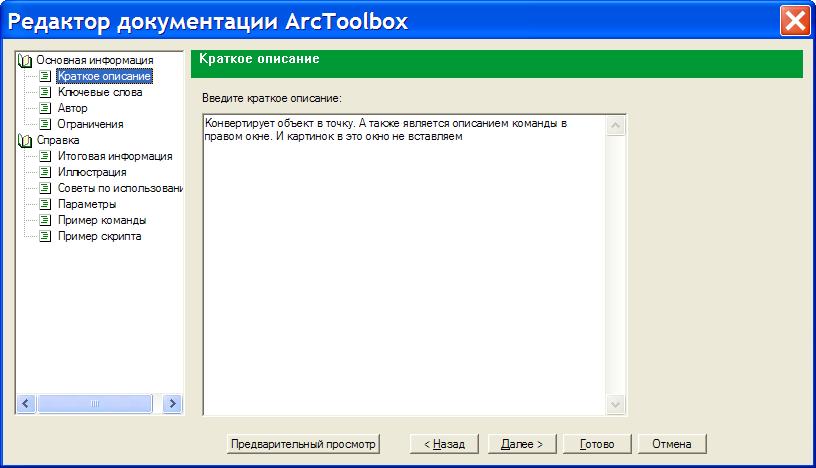816x468 pixels.
Task: Select Краткое описание in the tree
Action: click(x=104, y=76)
